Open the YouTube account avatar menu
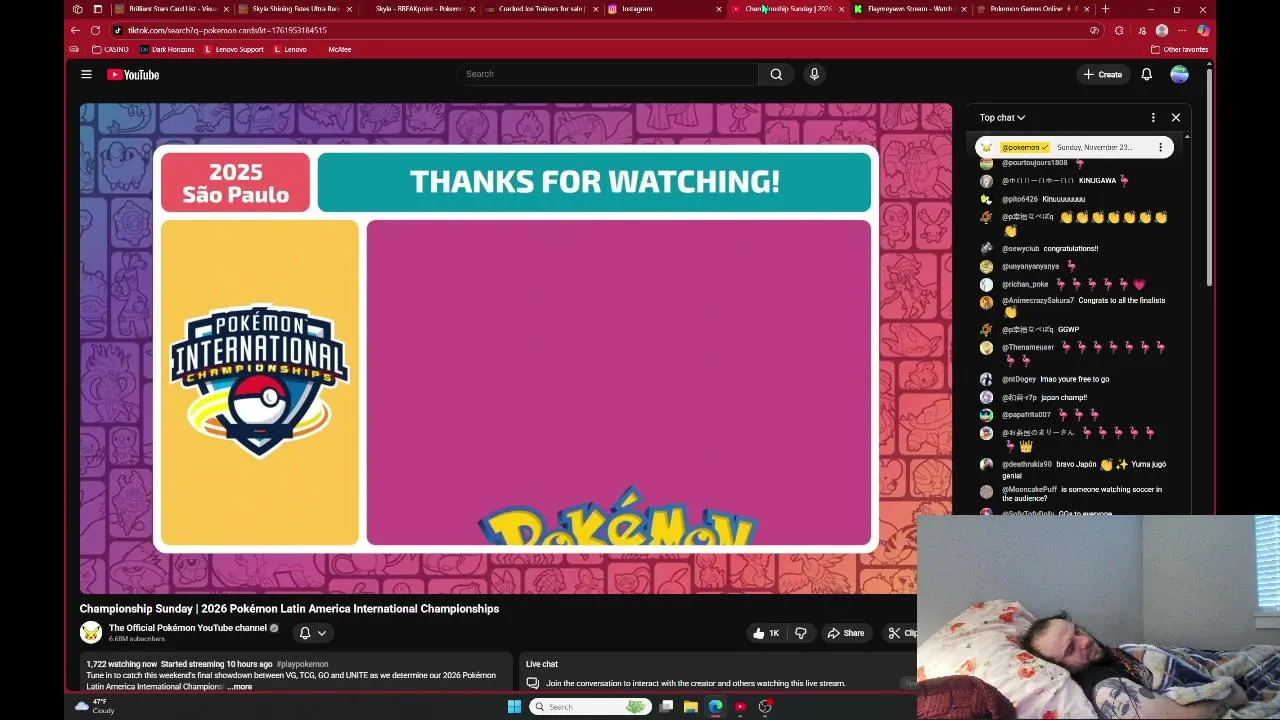 pos(1180,74)
